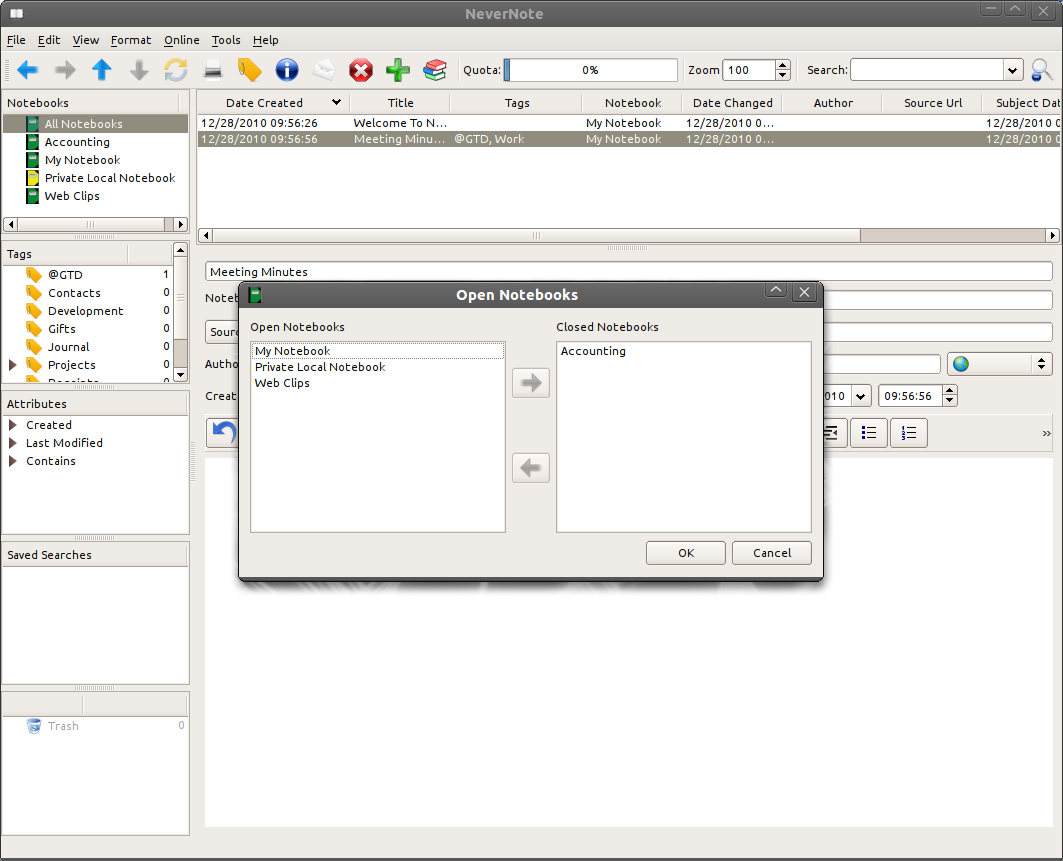
Task: Open note info with blue i icon
Action: [x=287, y=70]
